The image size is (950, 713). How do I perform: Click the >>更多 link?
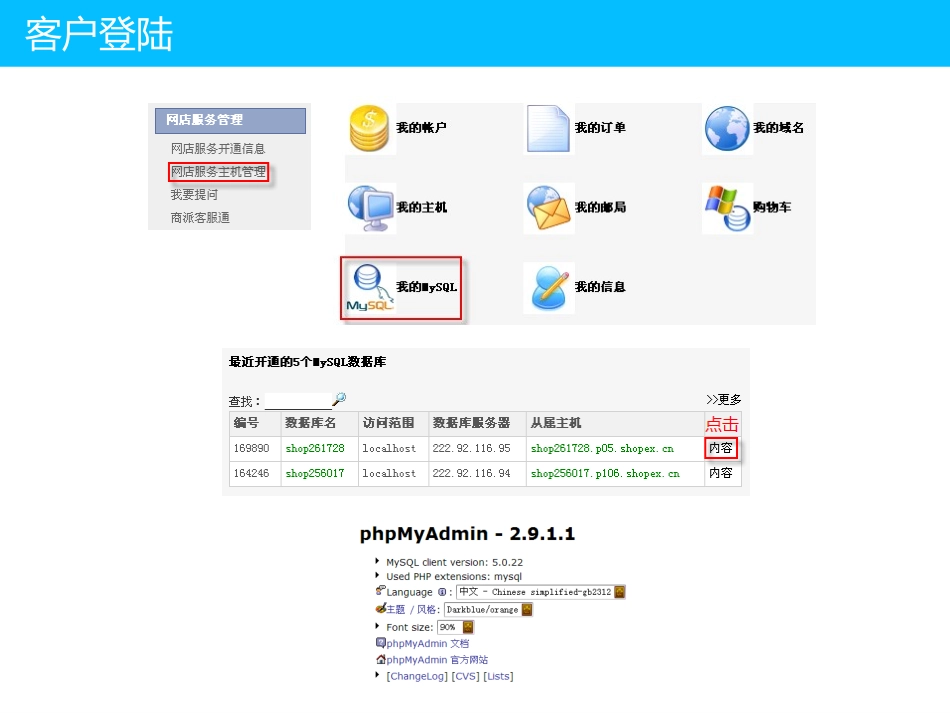point(723,399)
